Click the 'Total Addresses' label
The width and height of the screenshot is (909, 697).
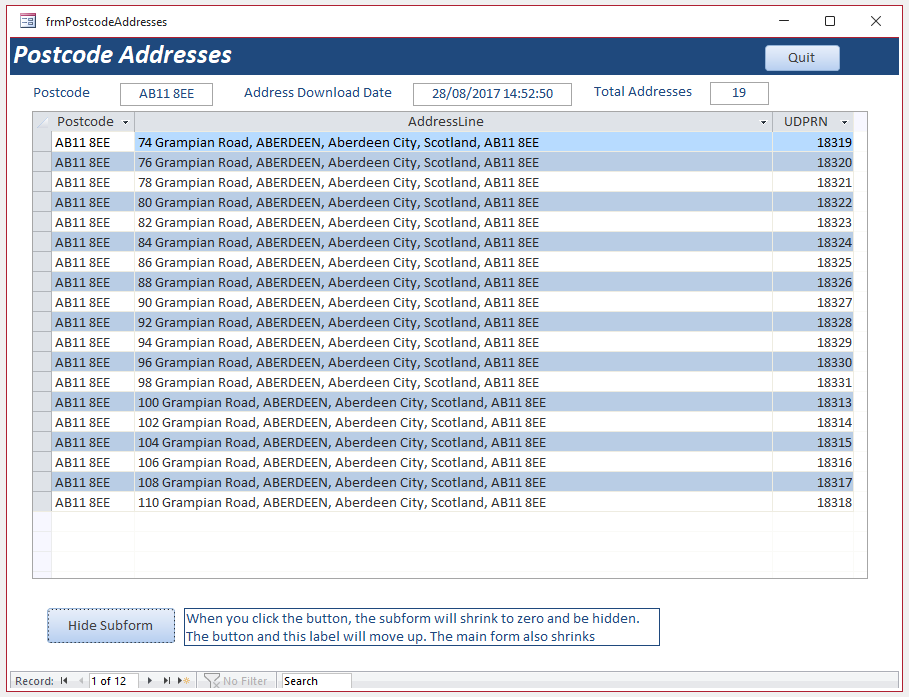tap(642, 92)
